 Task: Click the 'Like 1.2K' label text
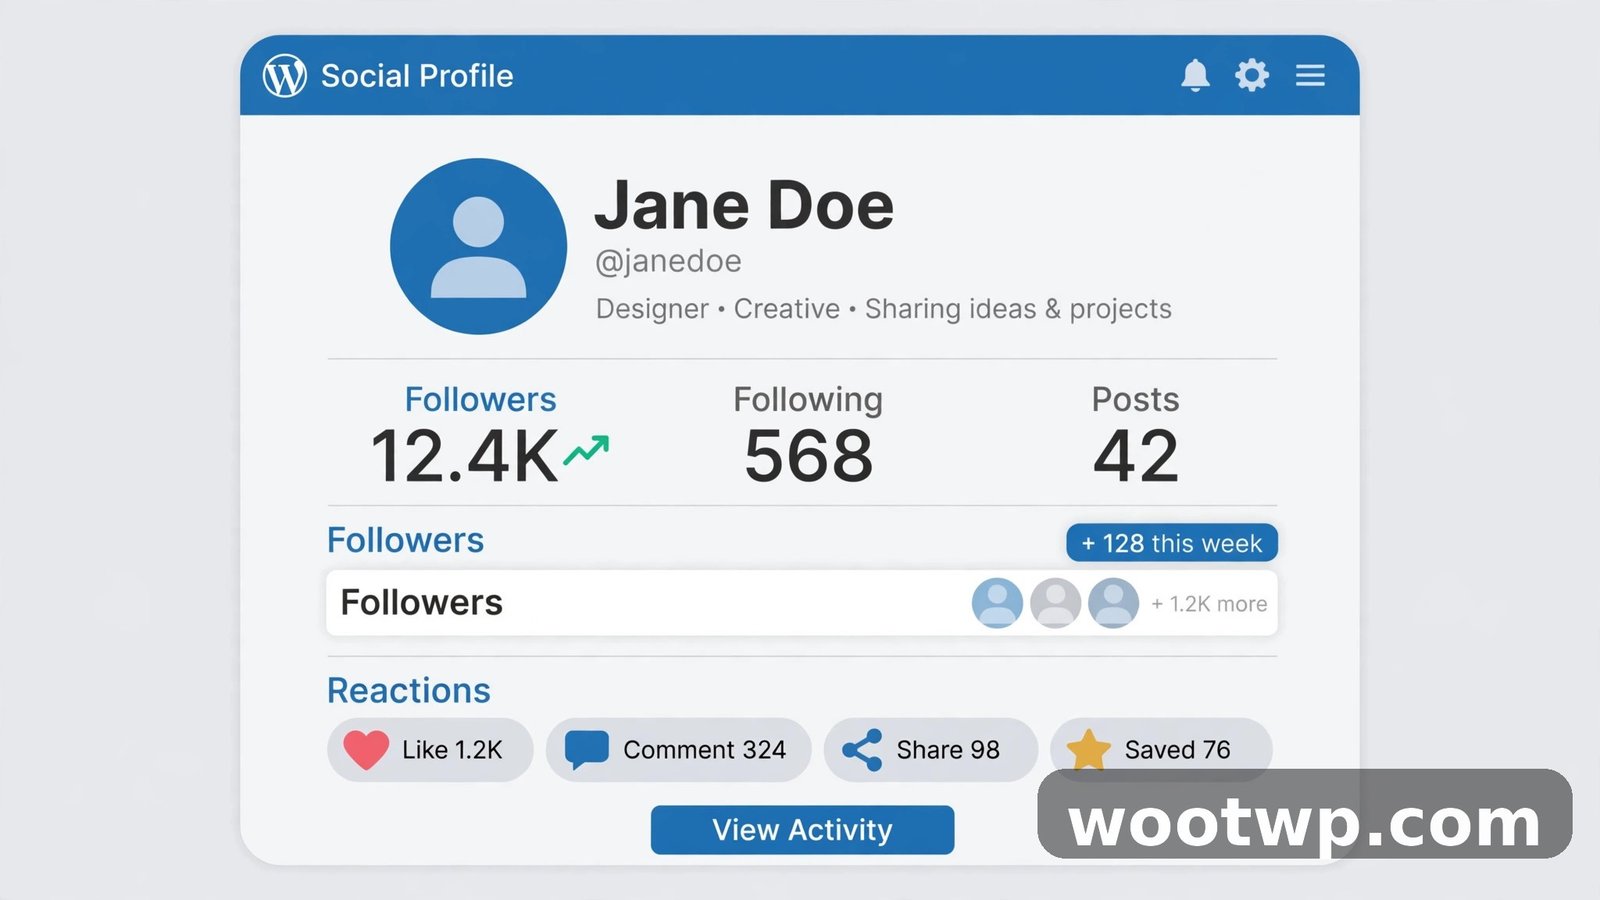point(452,750)
